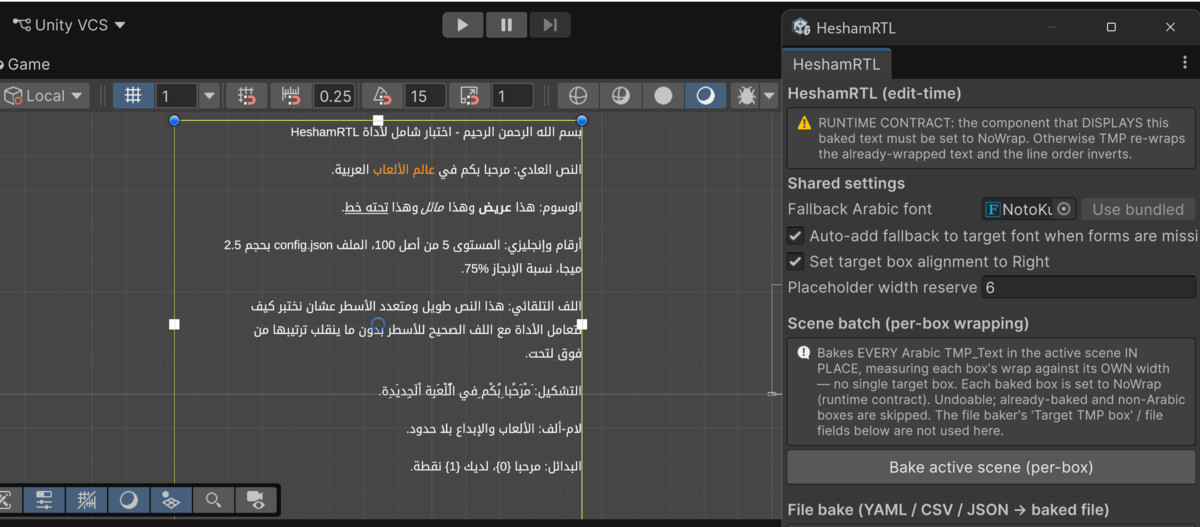Toggle Auto-add fallback to target font checkbox
The height and width of the screenshot is (527, 1200).
[796, 236]
